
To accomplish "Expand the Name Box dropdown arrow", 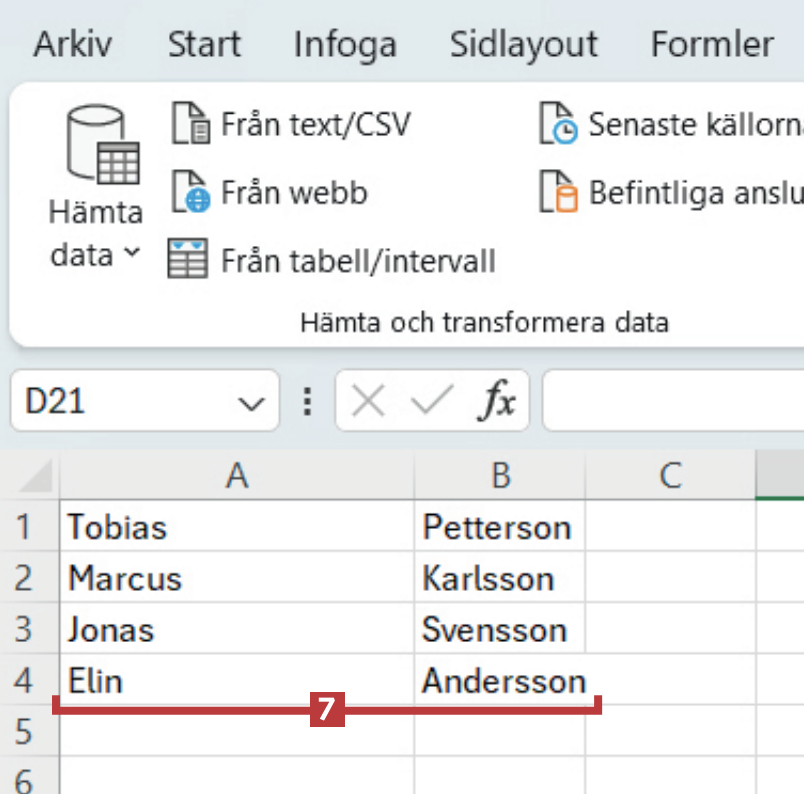I will 248,403.
